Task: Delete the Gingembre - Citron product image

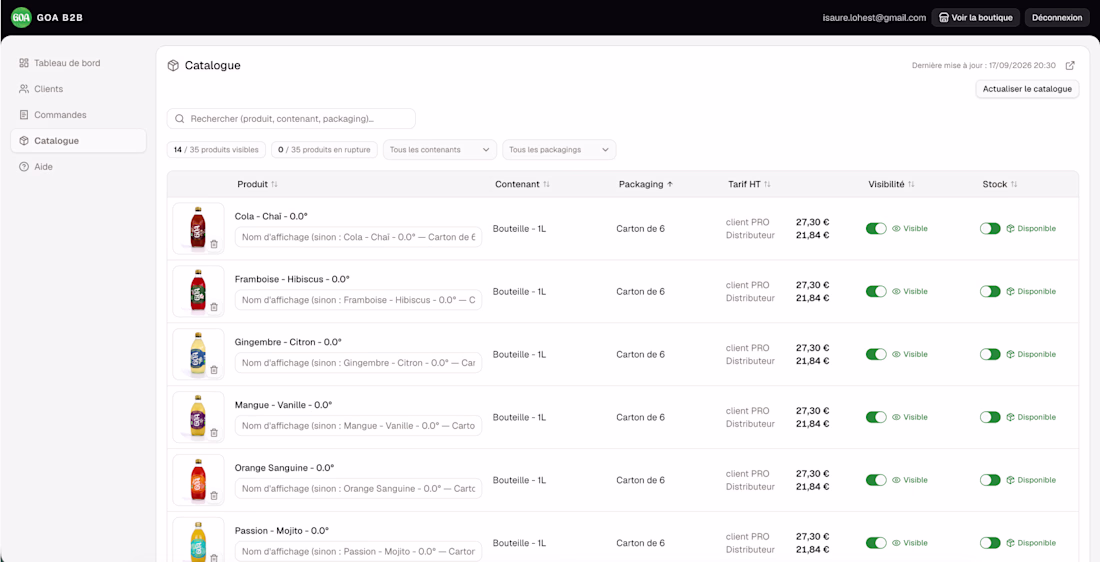Action: [x=214, y=370]
